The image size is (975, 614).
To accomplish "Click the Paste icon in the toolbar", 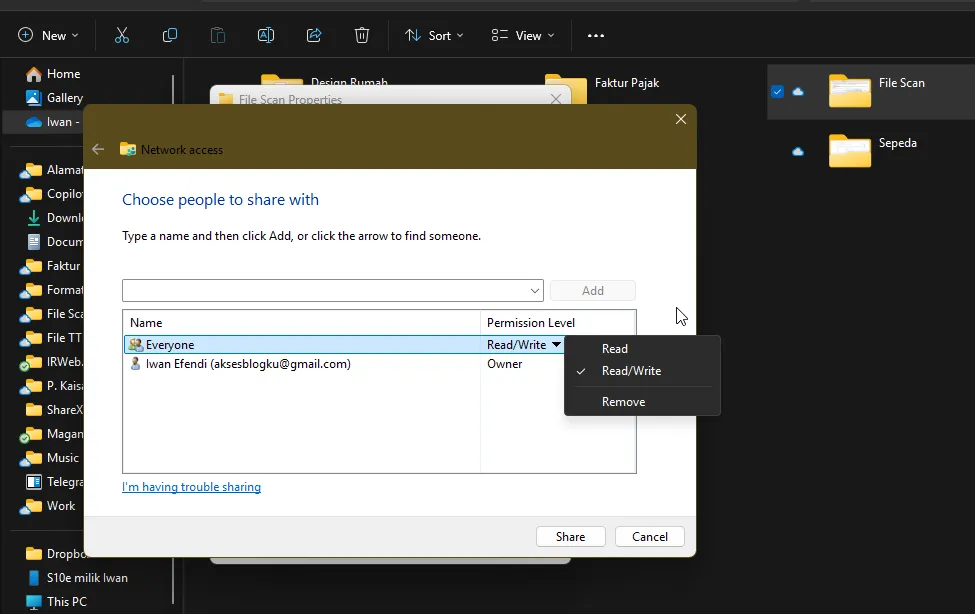I will coord(218,35).
